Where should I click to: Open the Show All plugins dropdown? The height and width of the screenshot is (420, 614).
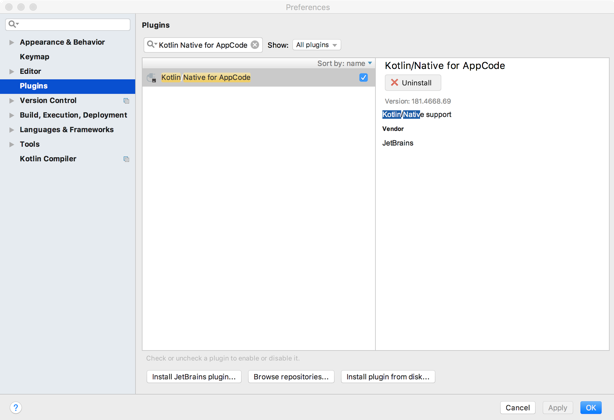click(316, 45)
